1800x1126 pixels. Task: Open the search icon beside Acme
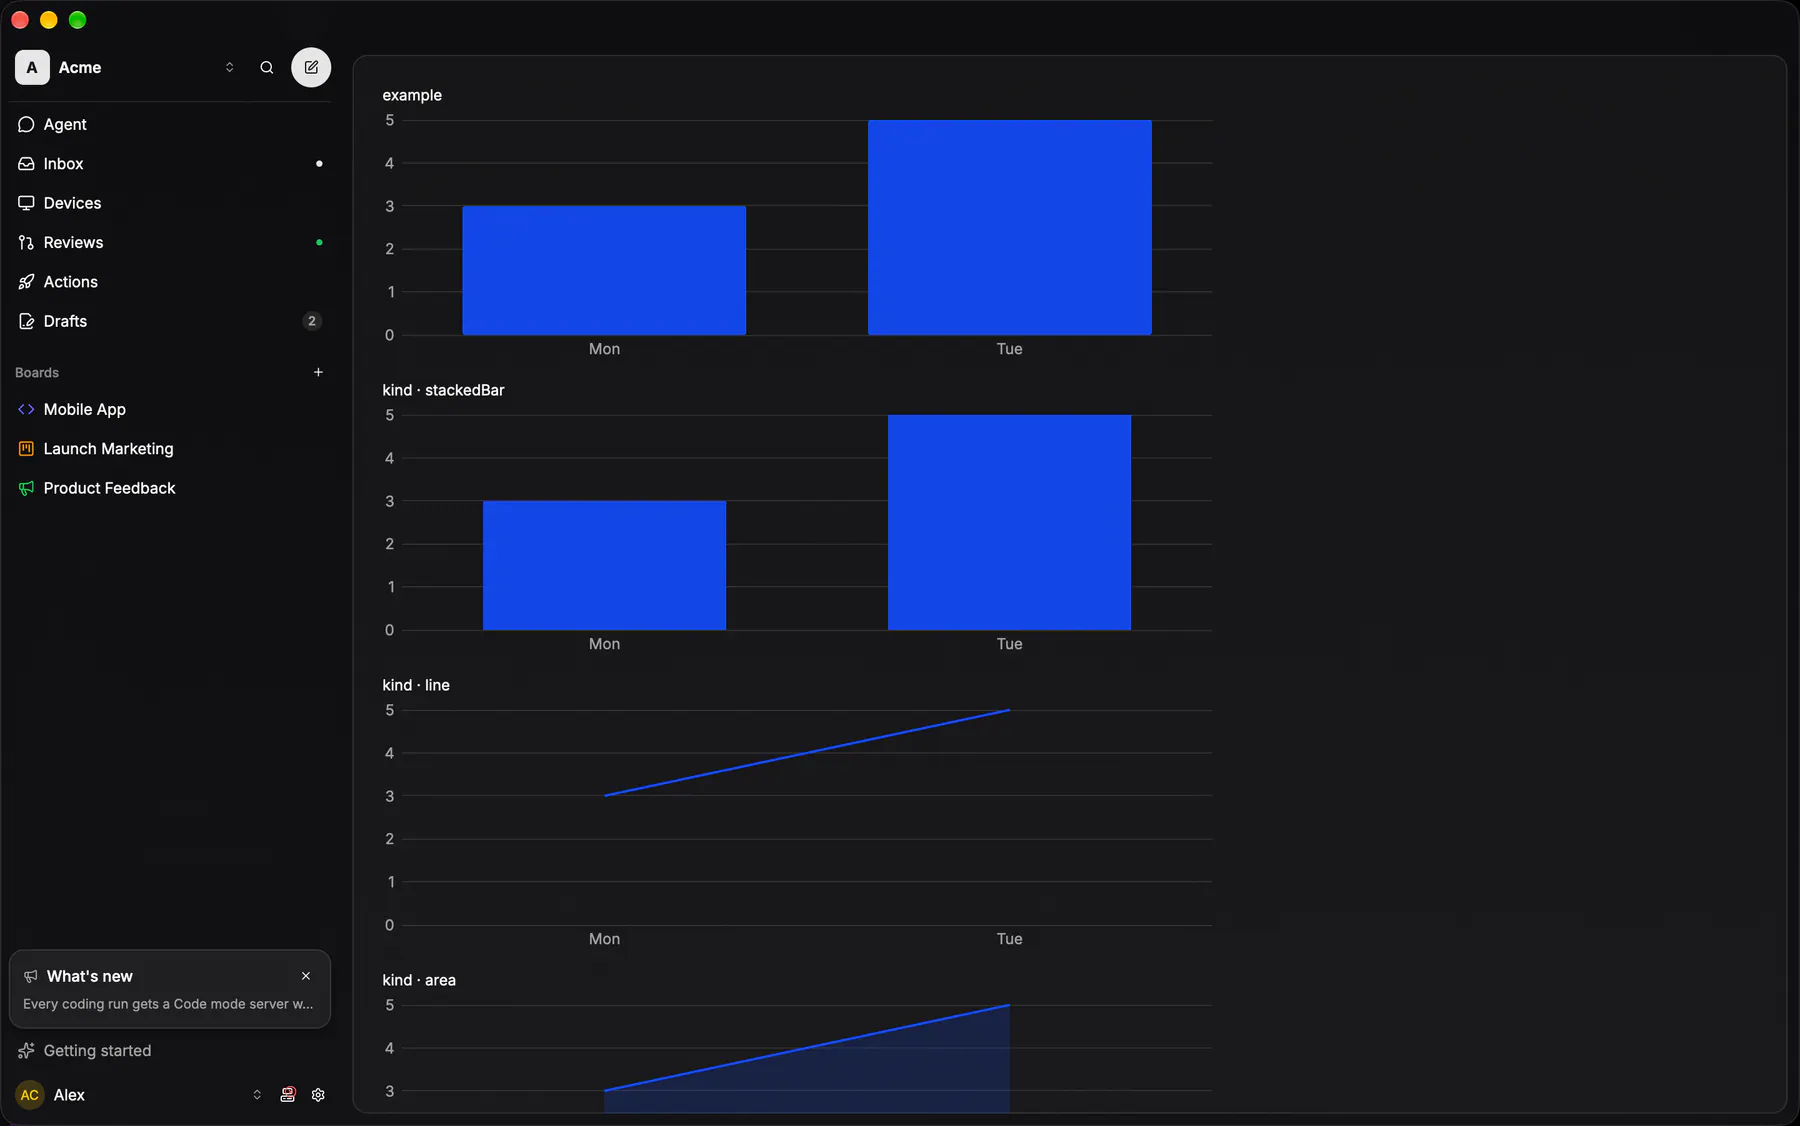[x=267, y=68]
